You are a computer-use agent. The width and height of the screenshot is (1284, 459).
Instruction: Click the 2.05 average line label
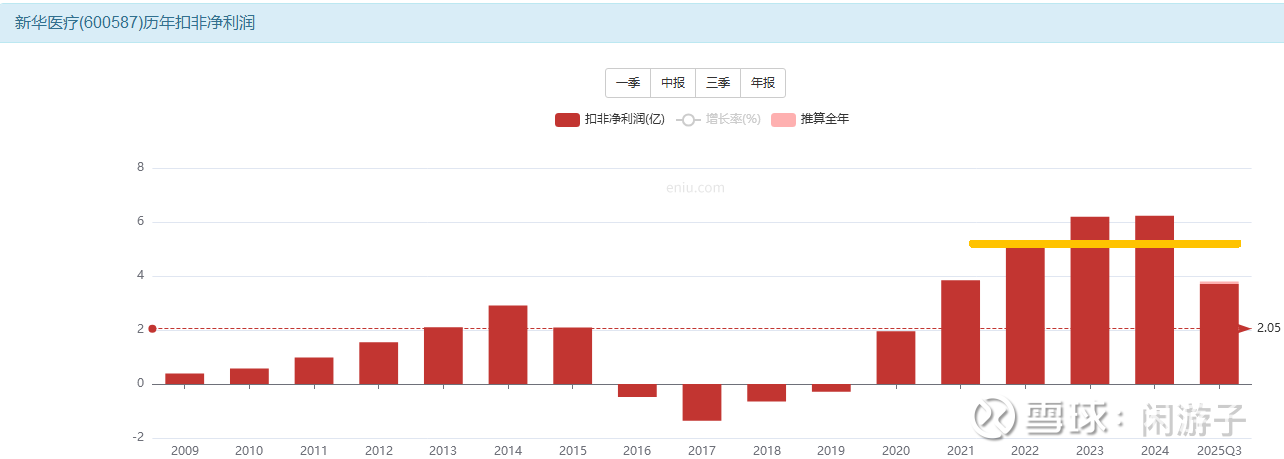coord(1269,328)
